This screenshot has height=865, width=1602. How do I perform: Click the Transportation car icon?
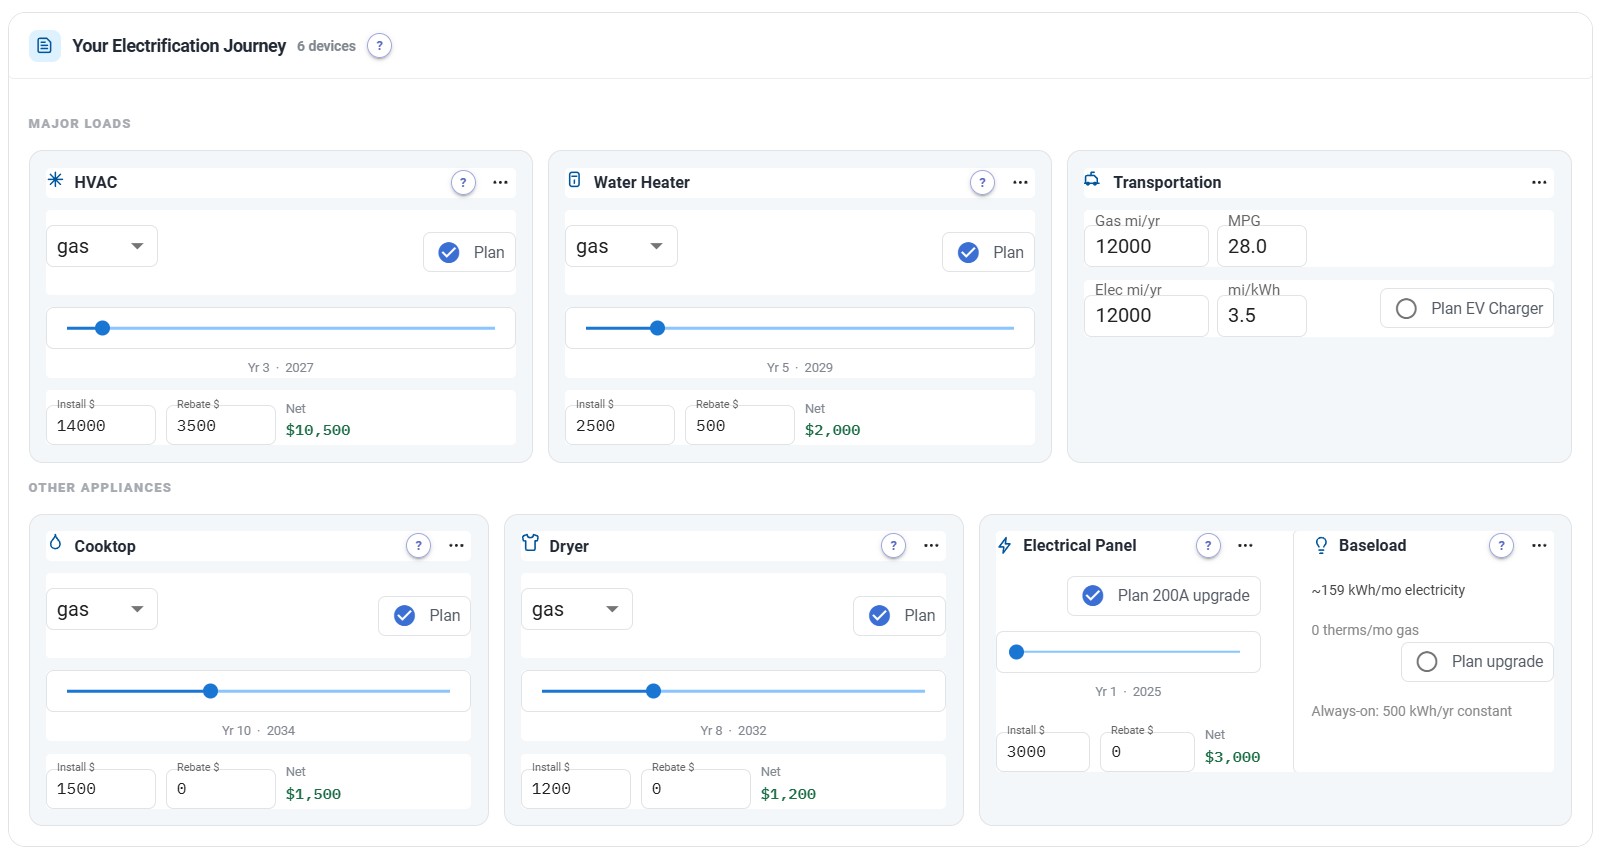coord(1092,180)
